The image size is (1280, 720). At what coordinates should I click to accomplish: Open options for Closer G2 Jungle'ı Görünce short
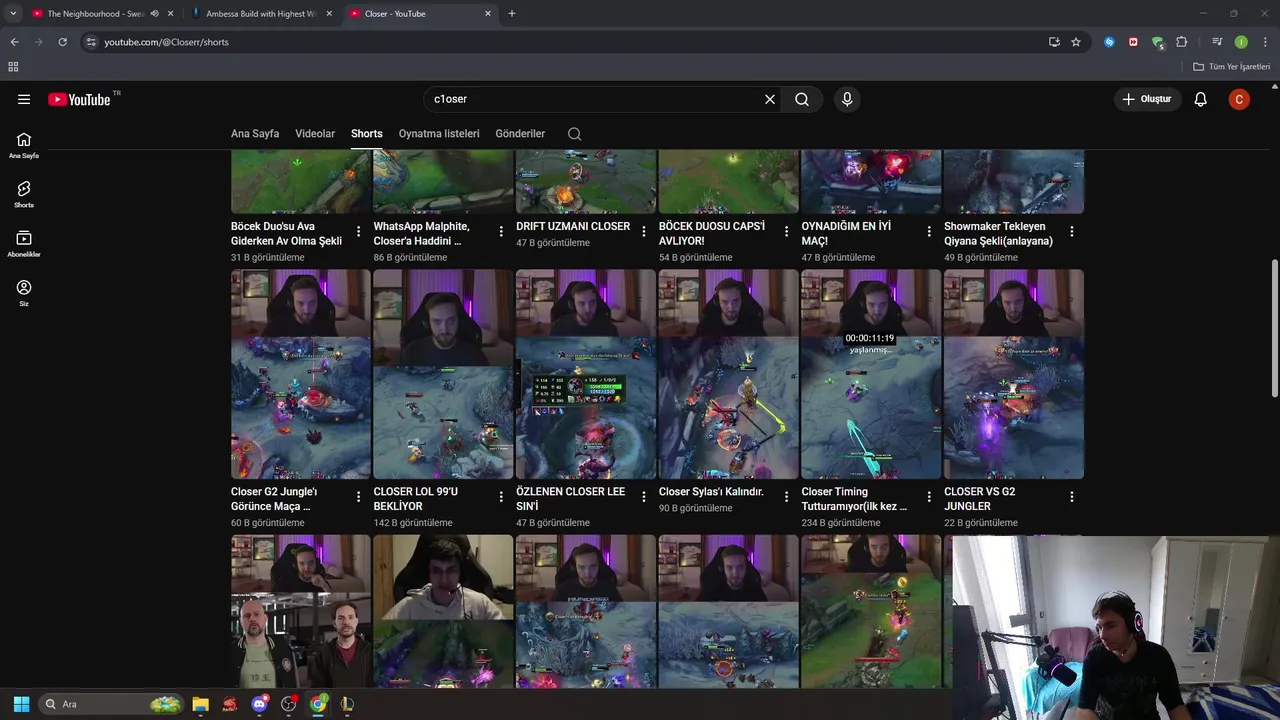click(x=358, y=497)
